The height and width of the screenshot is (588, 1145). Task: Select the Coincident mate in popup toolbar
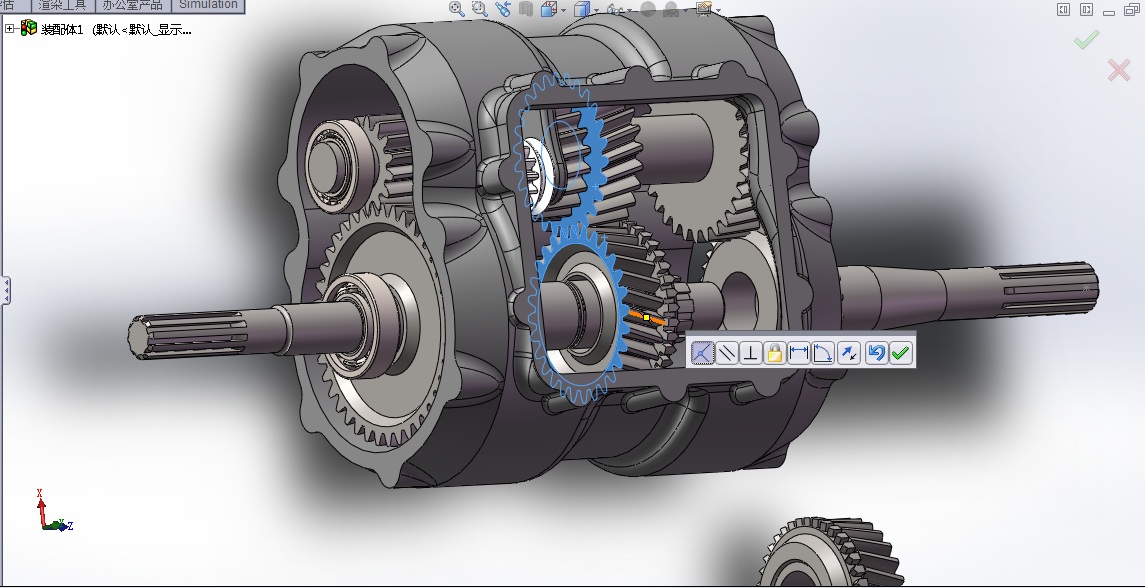click(x=702, y=354)
